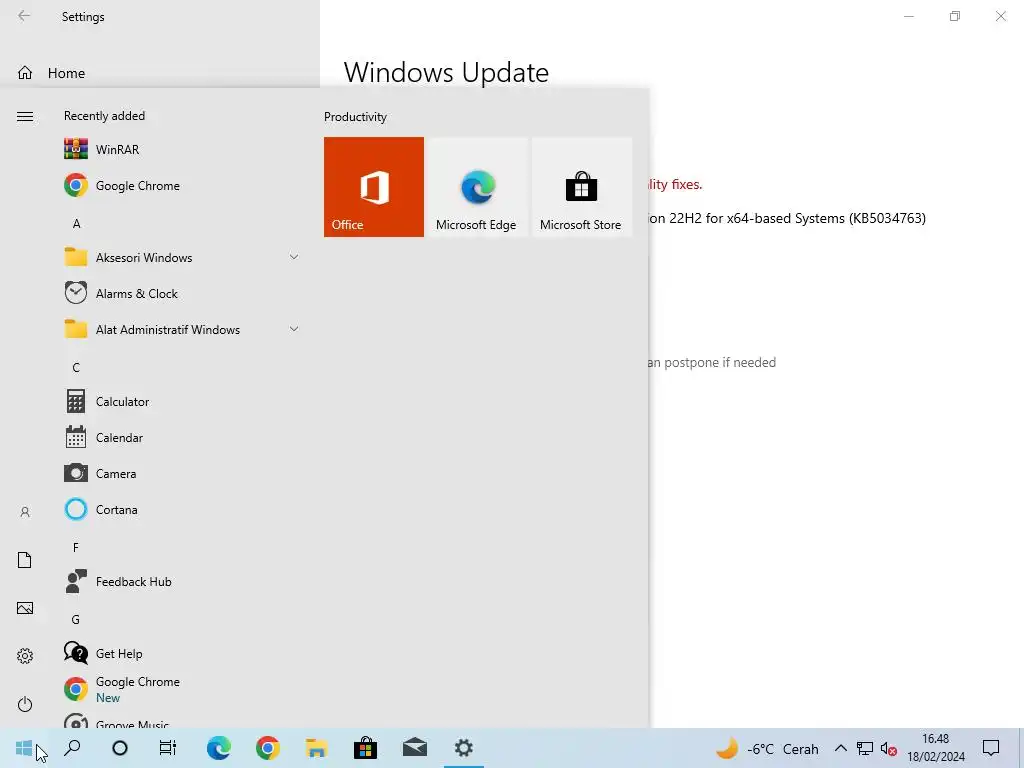The image size is (1024, 768).
Task: Open Task View on taskbar
Action: click(168, 748)
